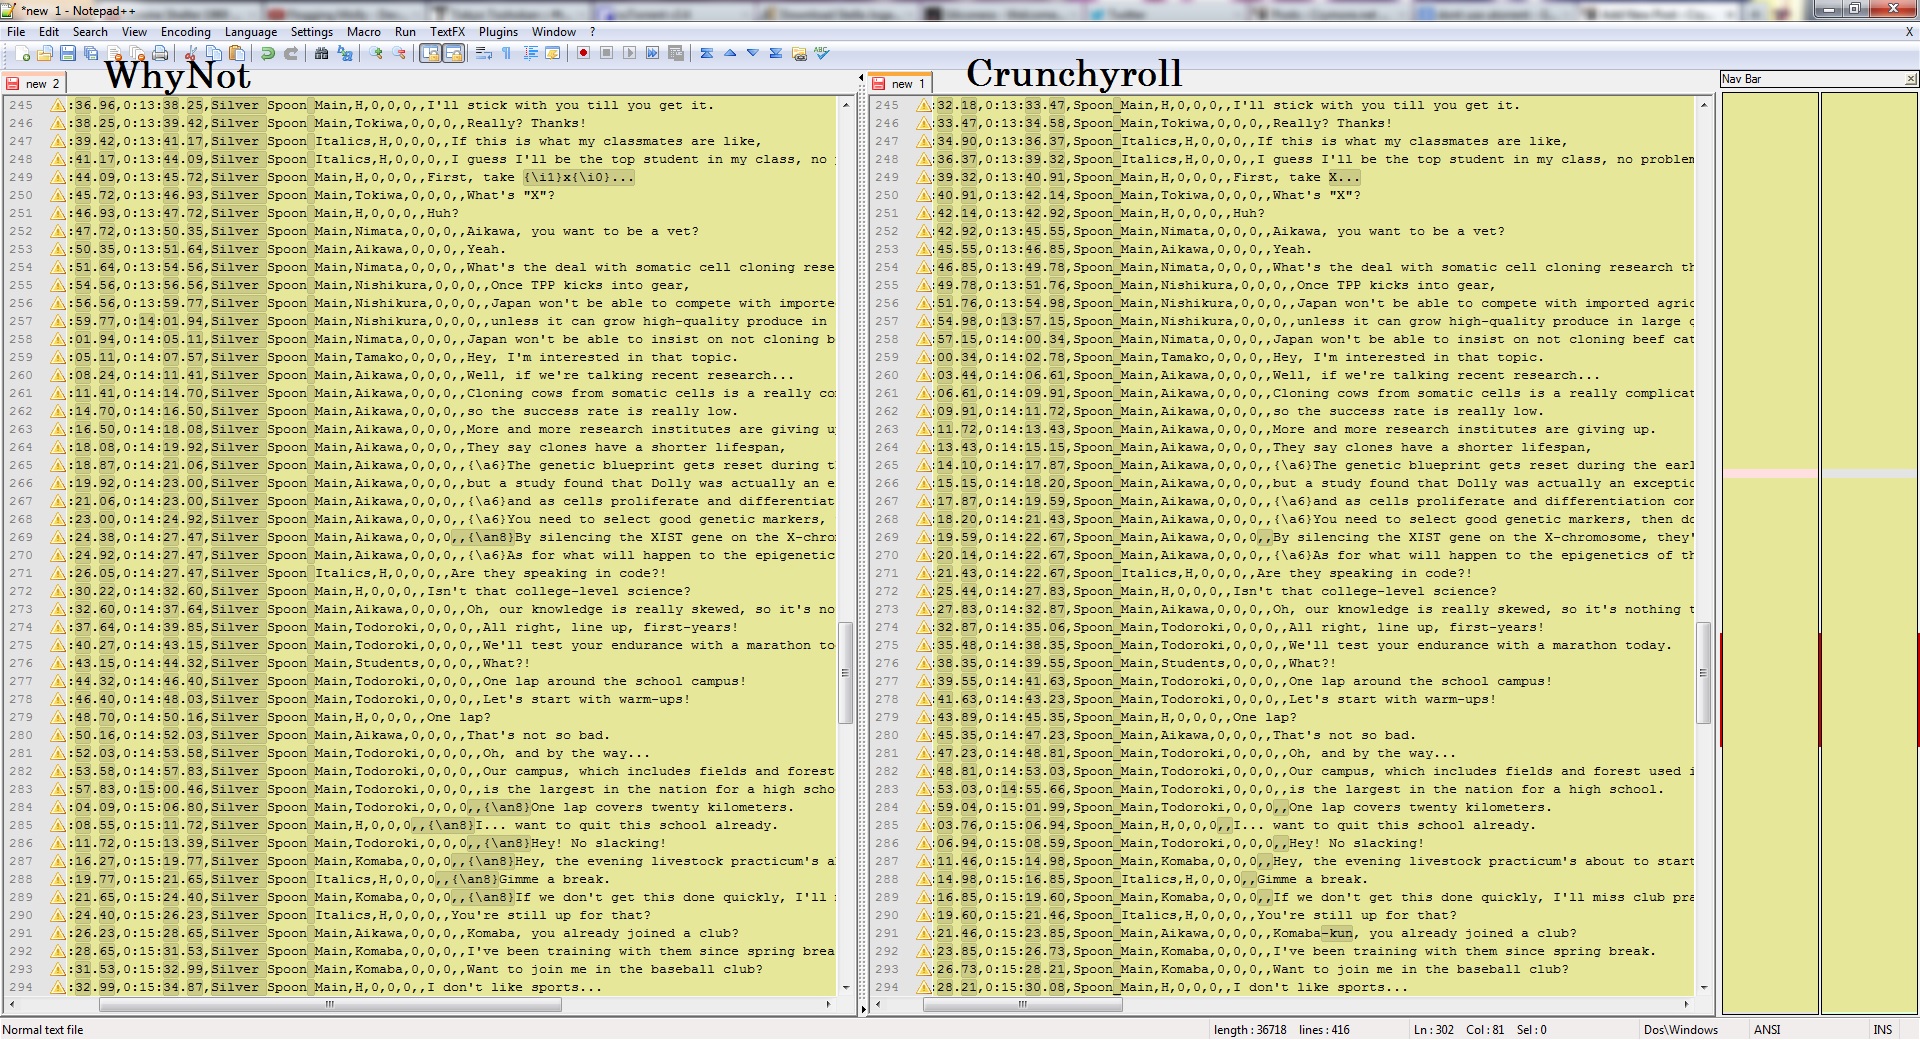This screenshot has height=1040, width=1920.
Task: Open the Encoding menu
Action: coord(185,32)
